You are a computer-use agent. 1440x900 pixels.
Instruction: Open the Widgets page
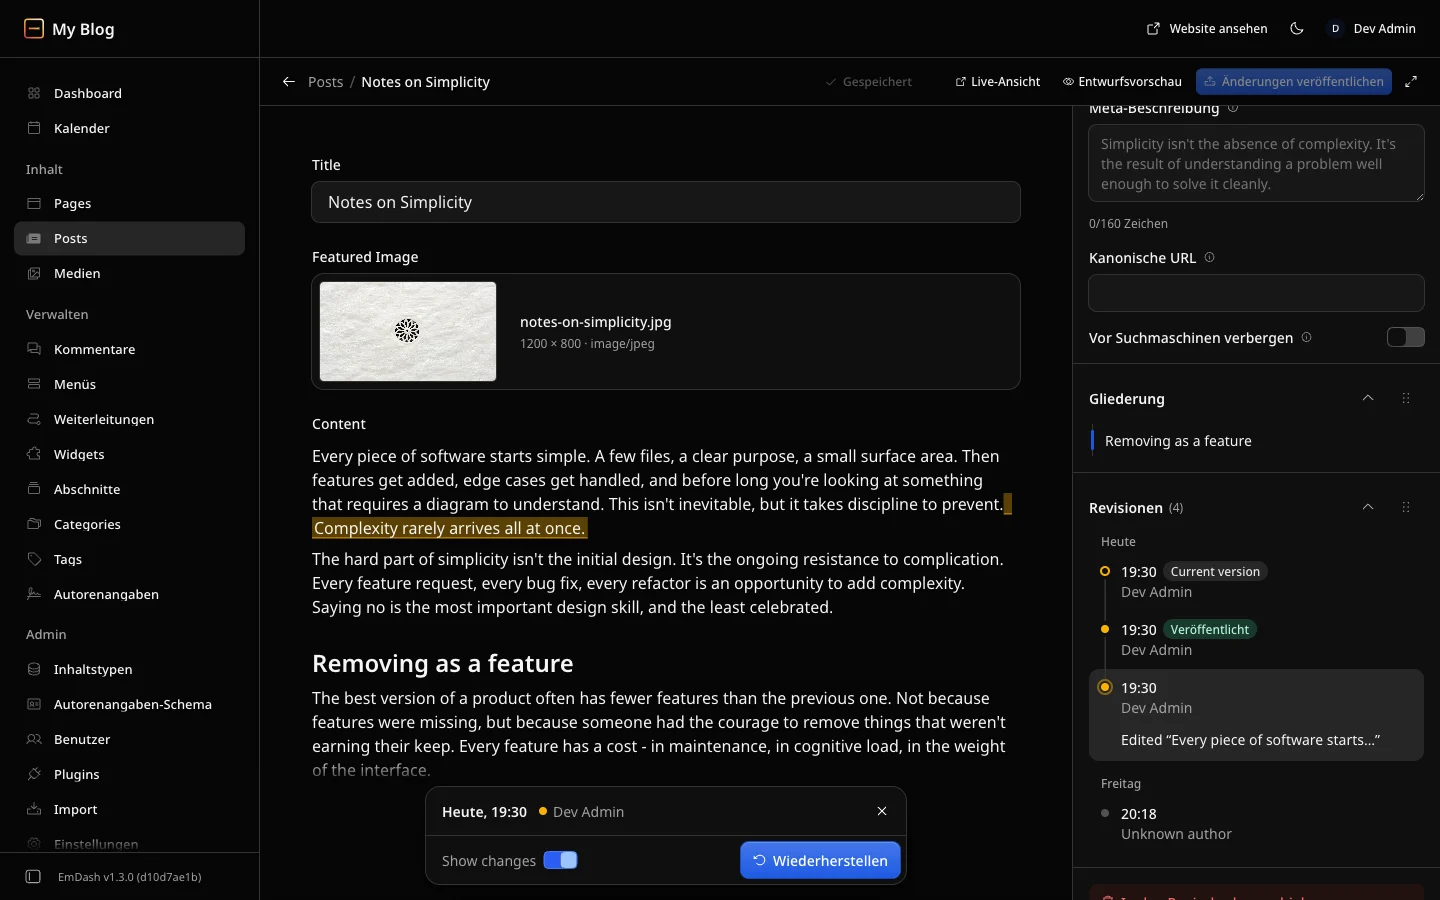[129, 454]
